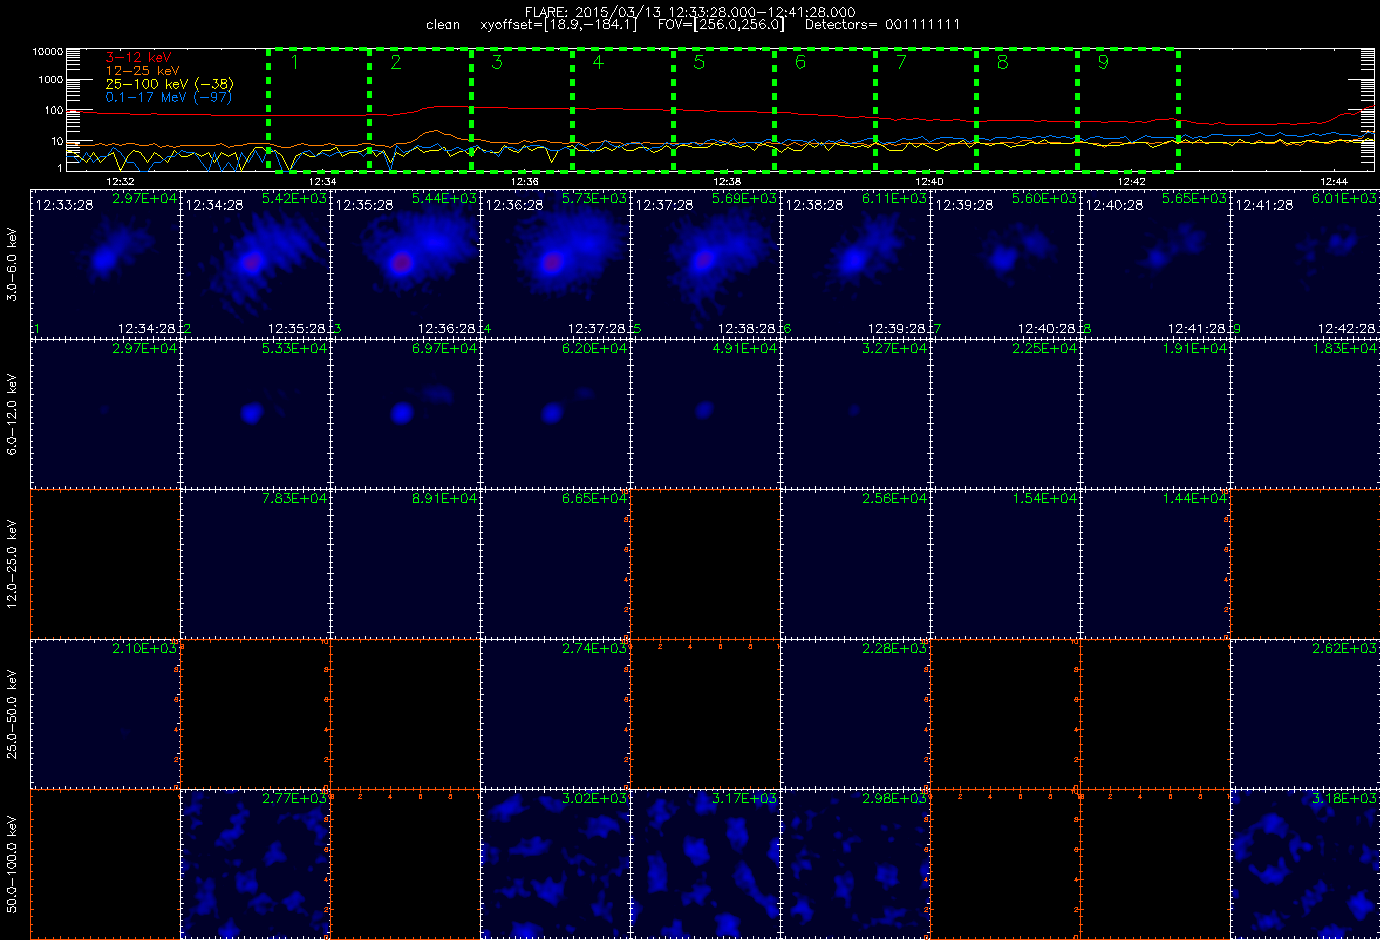Select interval 7 in the light curve

pos(925,109)
